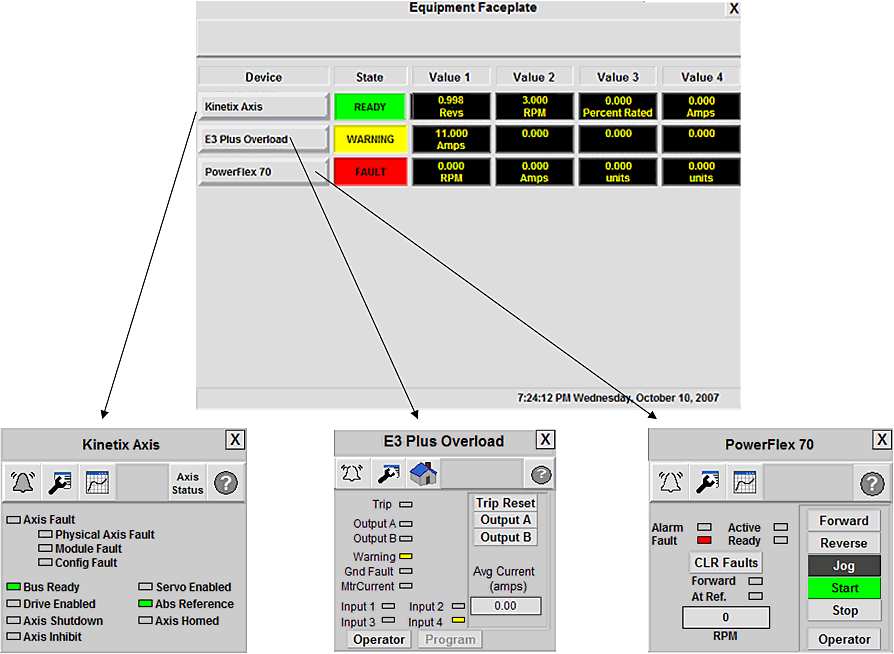Click the PowerFlex 70 RPM value field
Image resolution: width=894 pixels, height=654 pixels.
pyautogui.click(x=726, y=618)
